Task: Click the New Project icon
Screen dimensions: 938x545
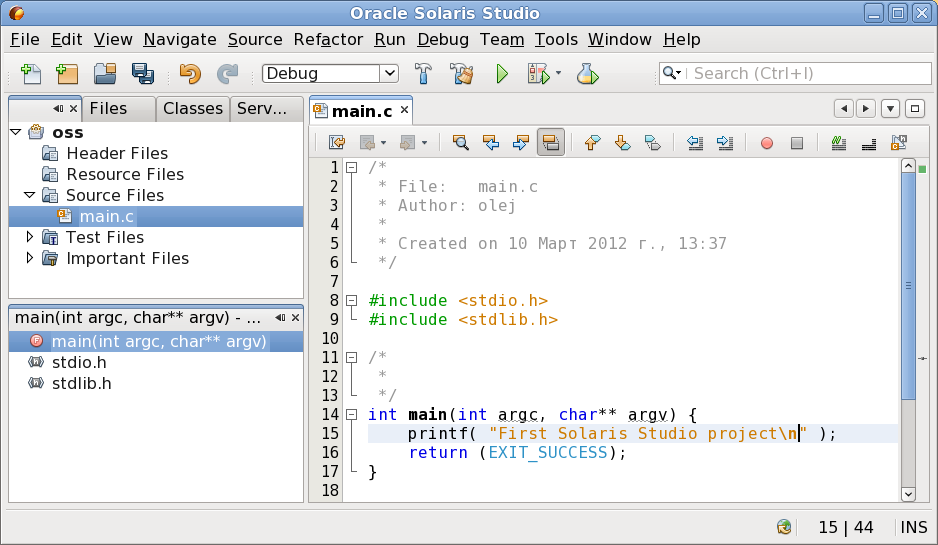Action: tap(67, 74)
